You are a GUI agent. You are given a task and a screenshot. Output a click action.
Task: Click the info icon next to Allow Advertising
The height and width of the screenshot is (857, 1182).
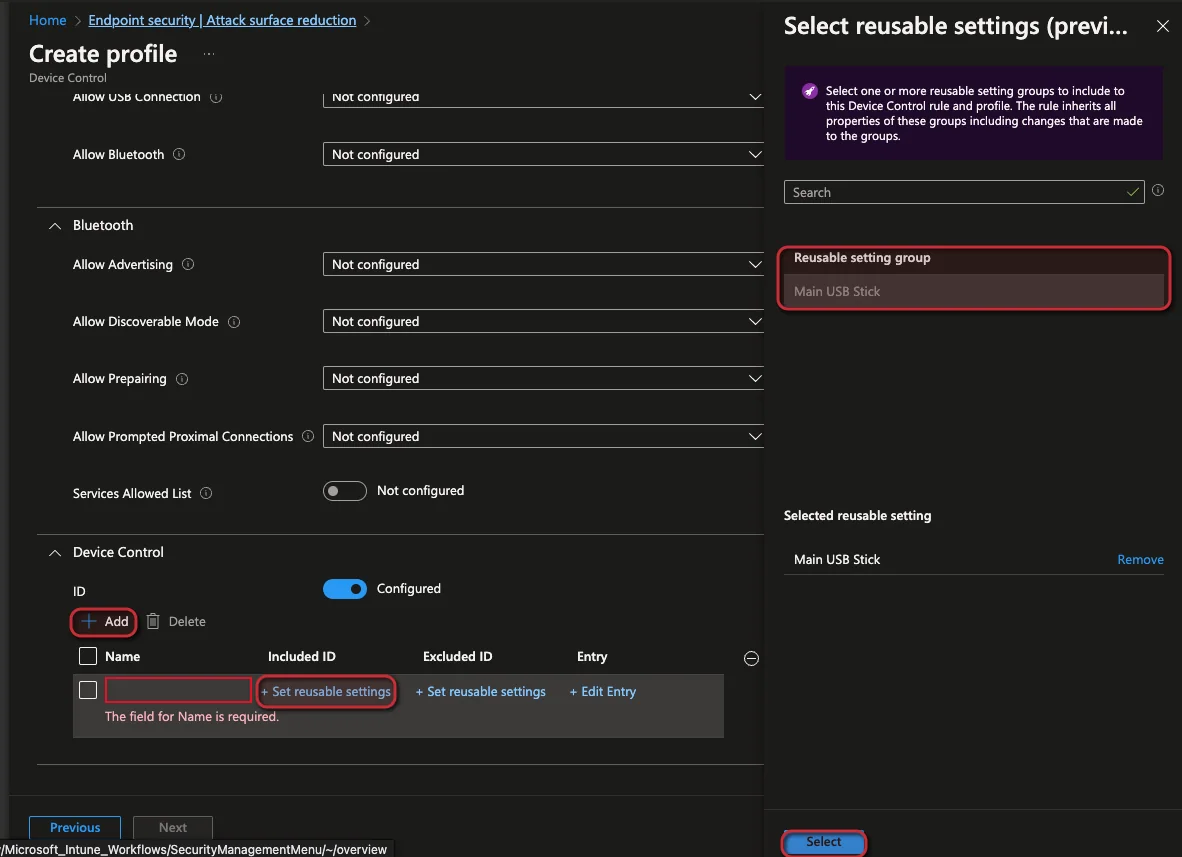[x=188, y=265]
